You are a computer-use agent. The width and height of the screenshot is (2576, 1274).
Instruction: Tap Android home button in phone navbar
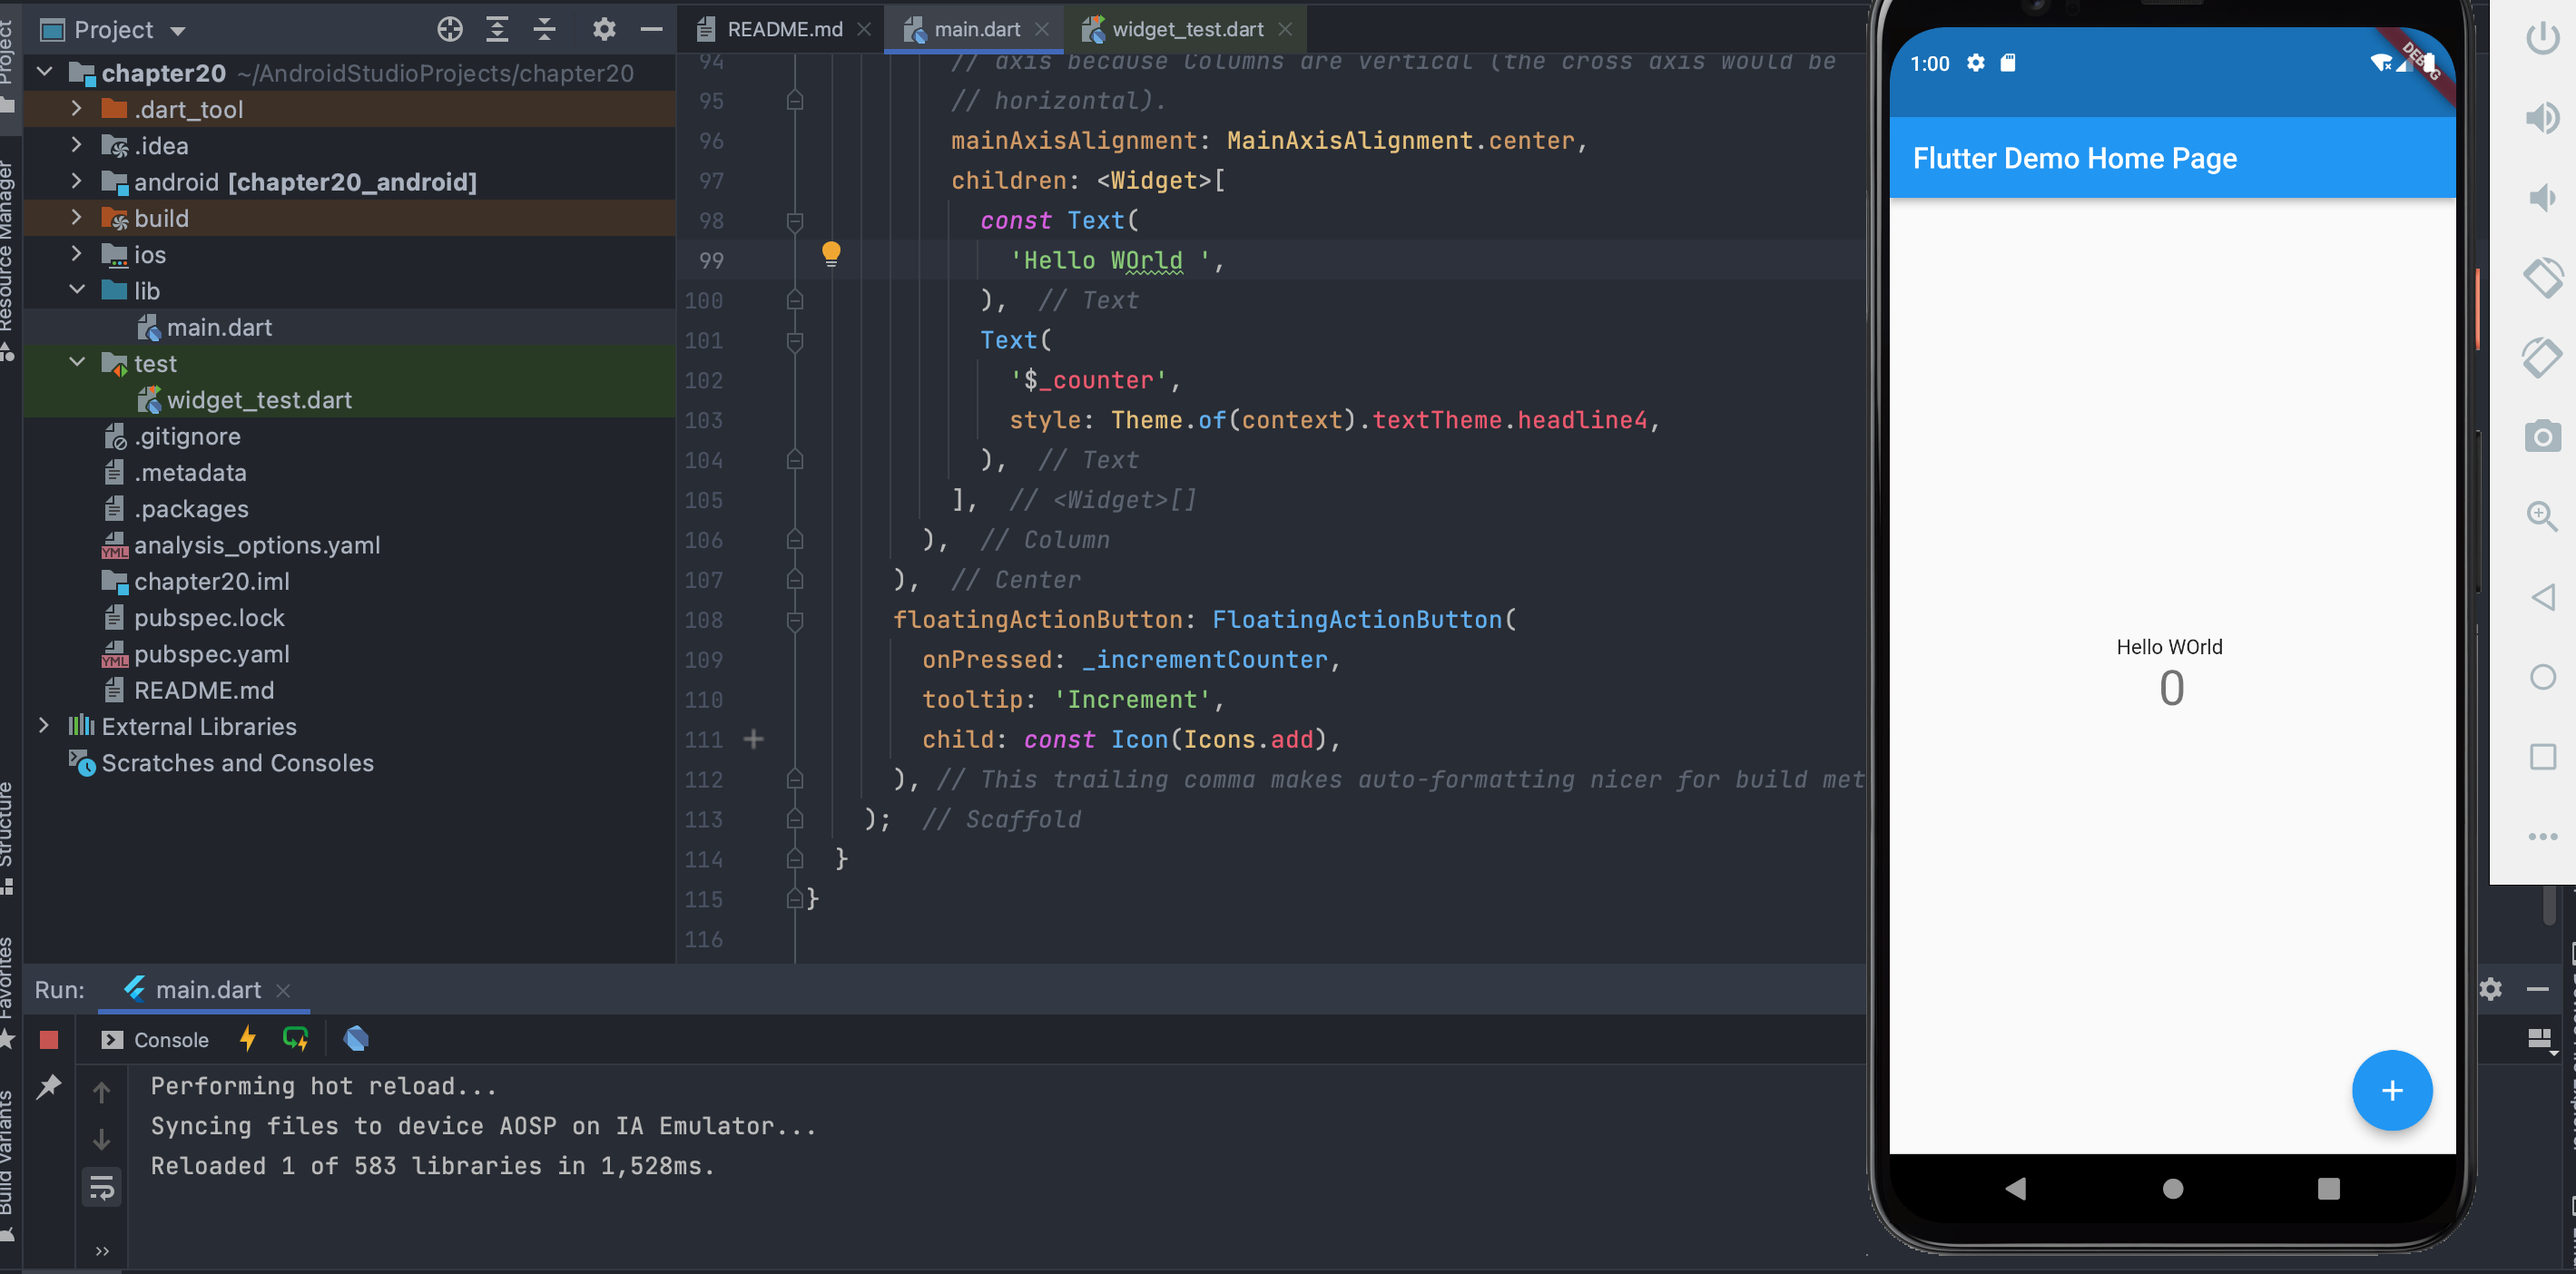(x=2173, y=1188)
